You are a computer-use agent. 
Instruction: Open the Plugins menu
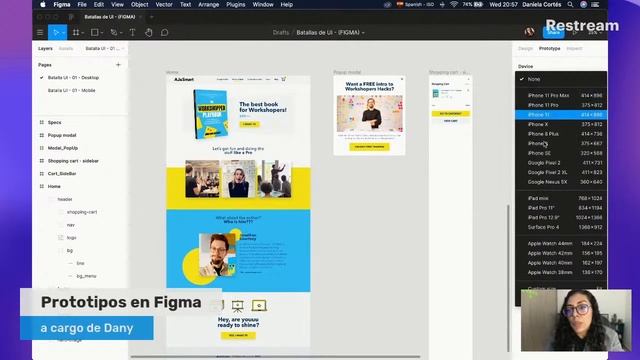[236, 4]
